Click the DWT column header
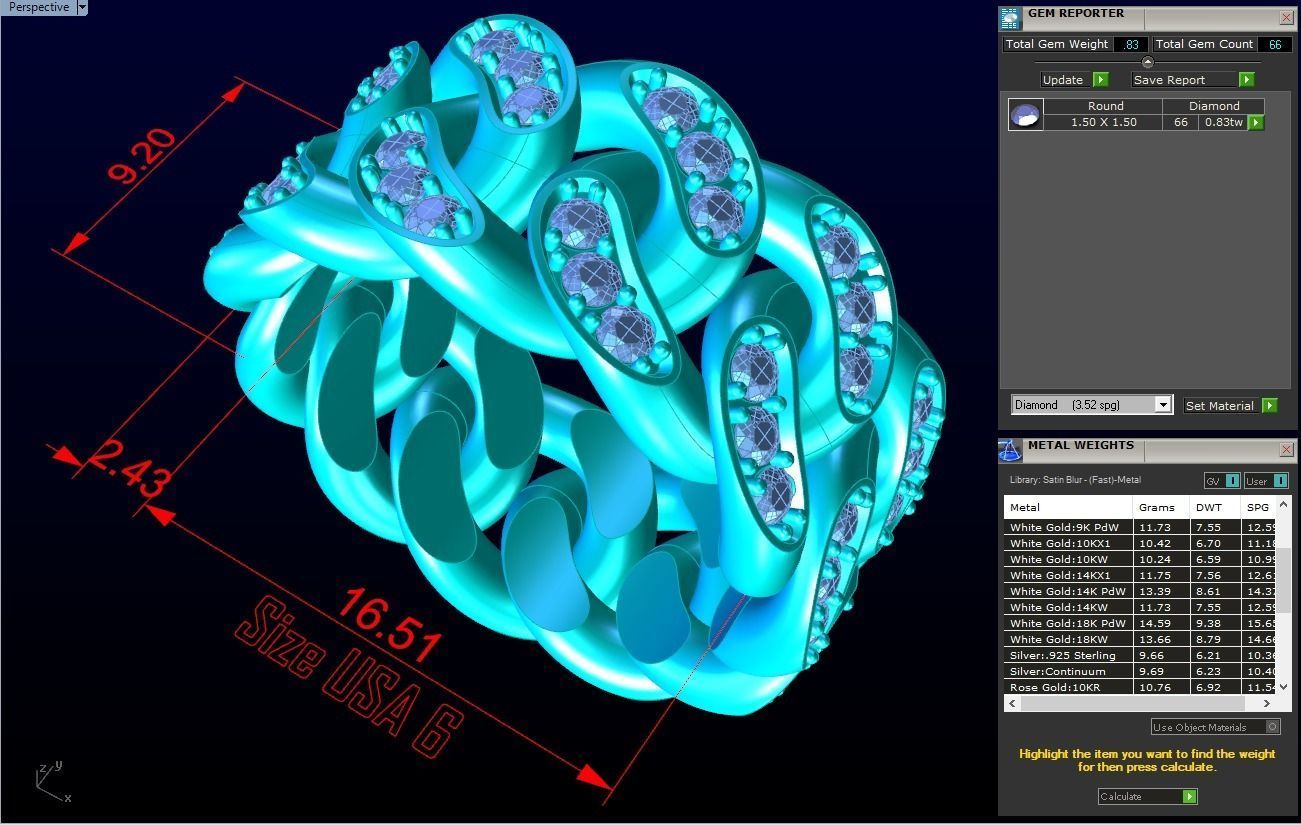Viewport: 1301px width, 825px height. (x=1215, y=507)
